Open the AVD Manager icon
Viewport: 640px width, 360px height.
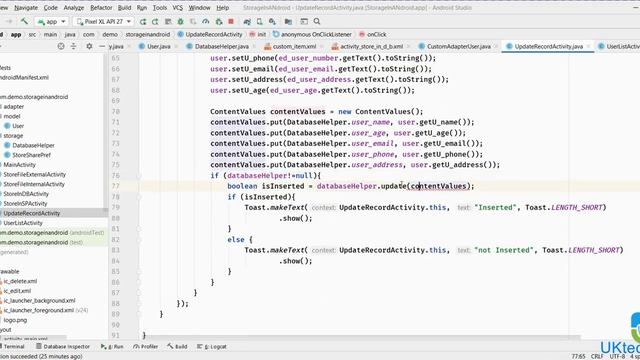260,22
